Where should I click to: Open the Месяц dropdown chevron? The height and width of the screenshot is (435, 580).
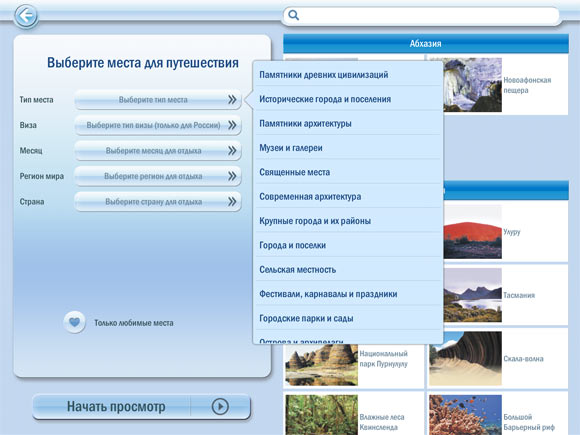pos(232,151)
